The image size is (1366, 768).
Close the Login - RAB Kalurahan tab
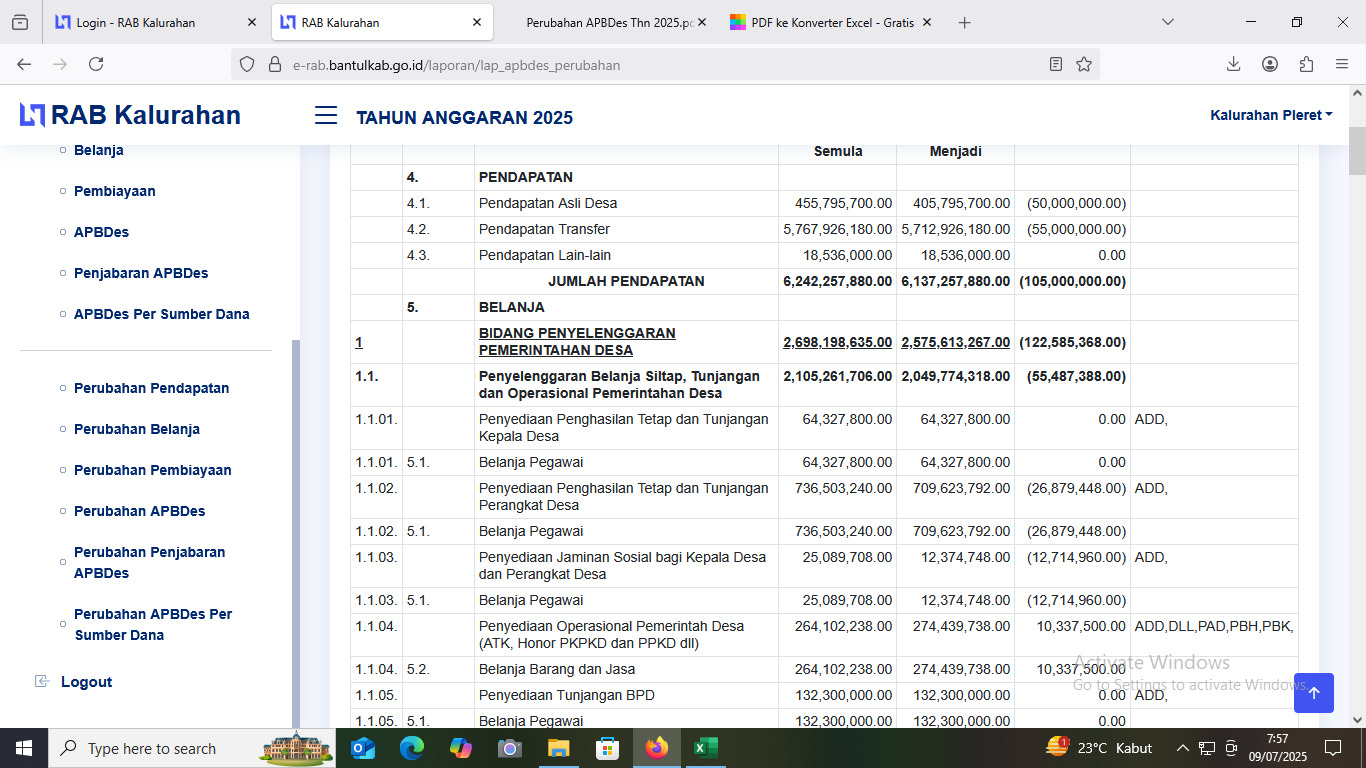pos(253,22)
